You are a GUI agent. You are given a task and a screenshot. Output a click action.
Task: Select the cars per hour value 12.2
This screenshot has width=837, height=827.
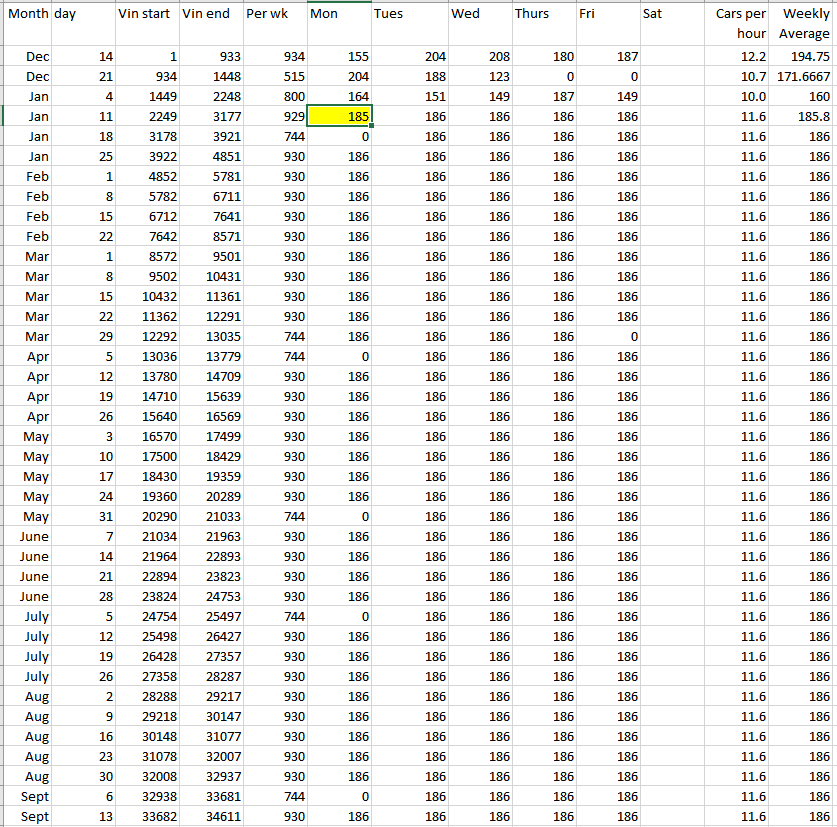point(739,57)
